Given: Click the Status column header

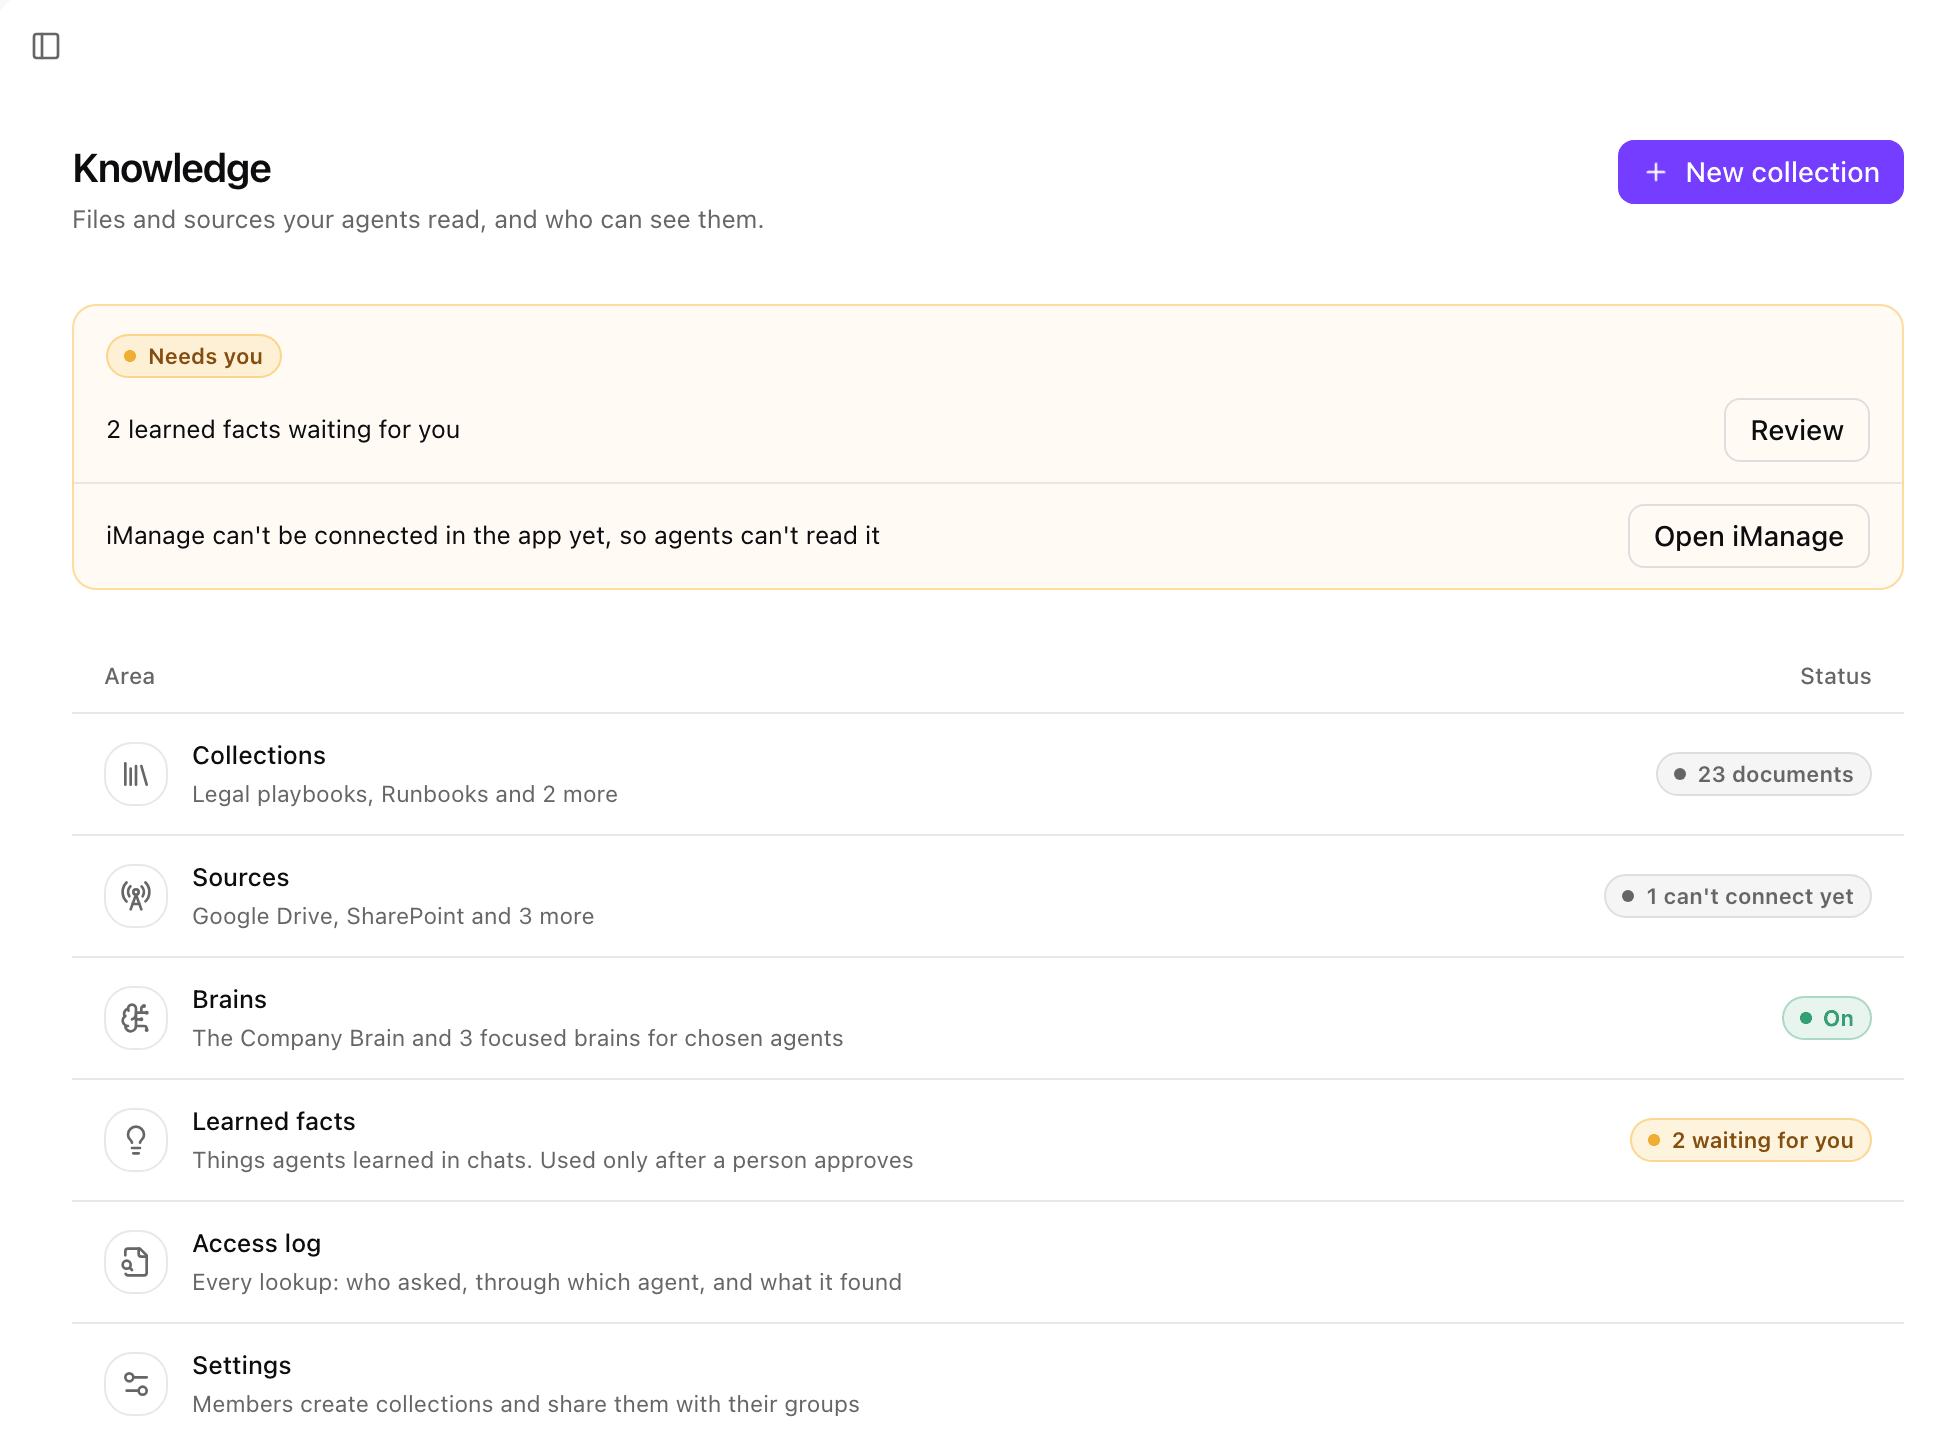Looking at the screenshot, I should coord(1835,676).
